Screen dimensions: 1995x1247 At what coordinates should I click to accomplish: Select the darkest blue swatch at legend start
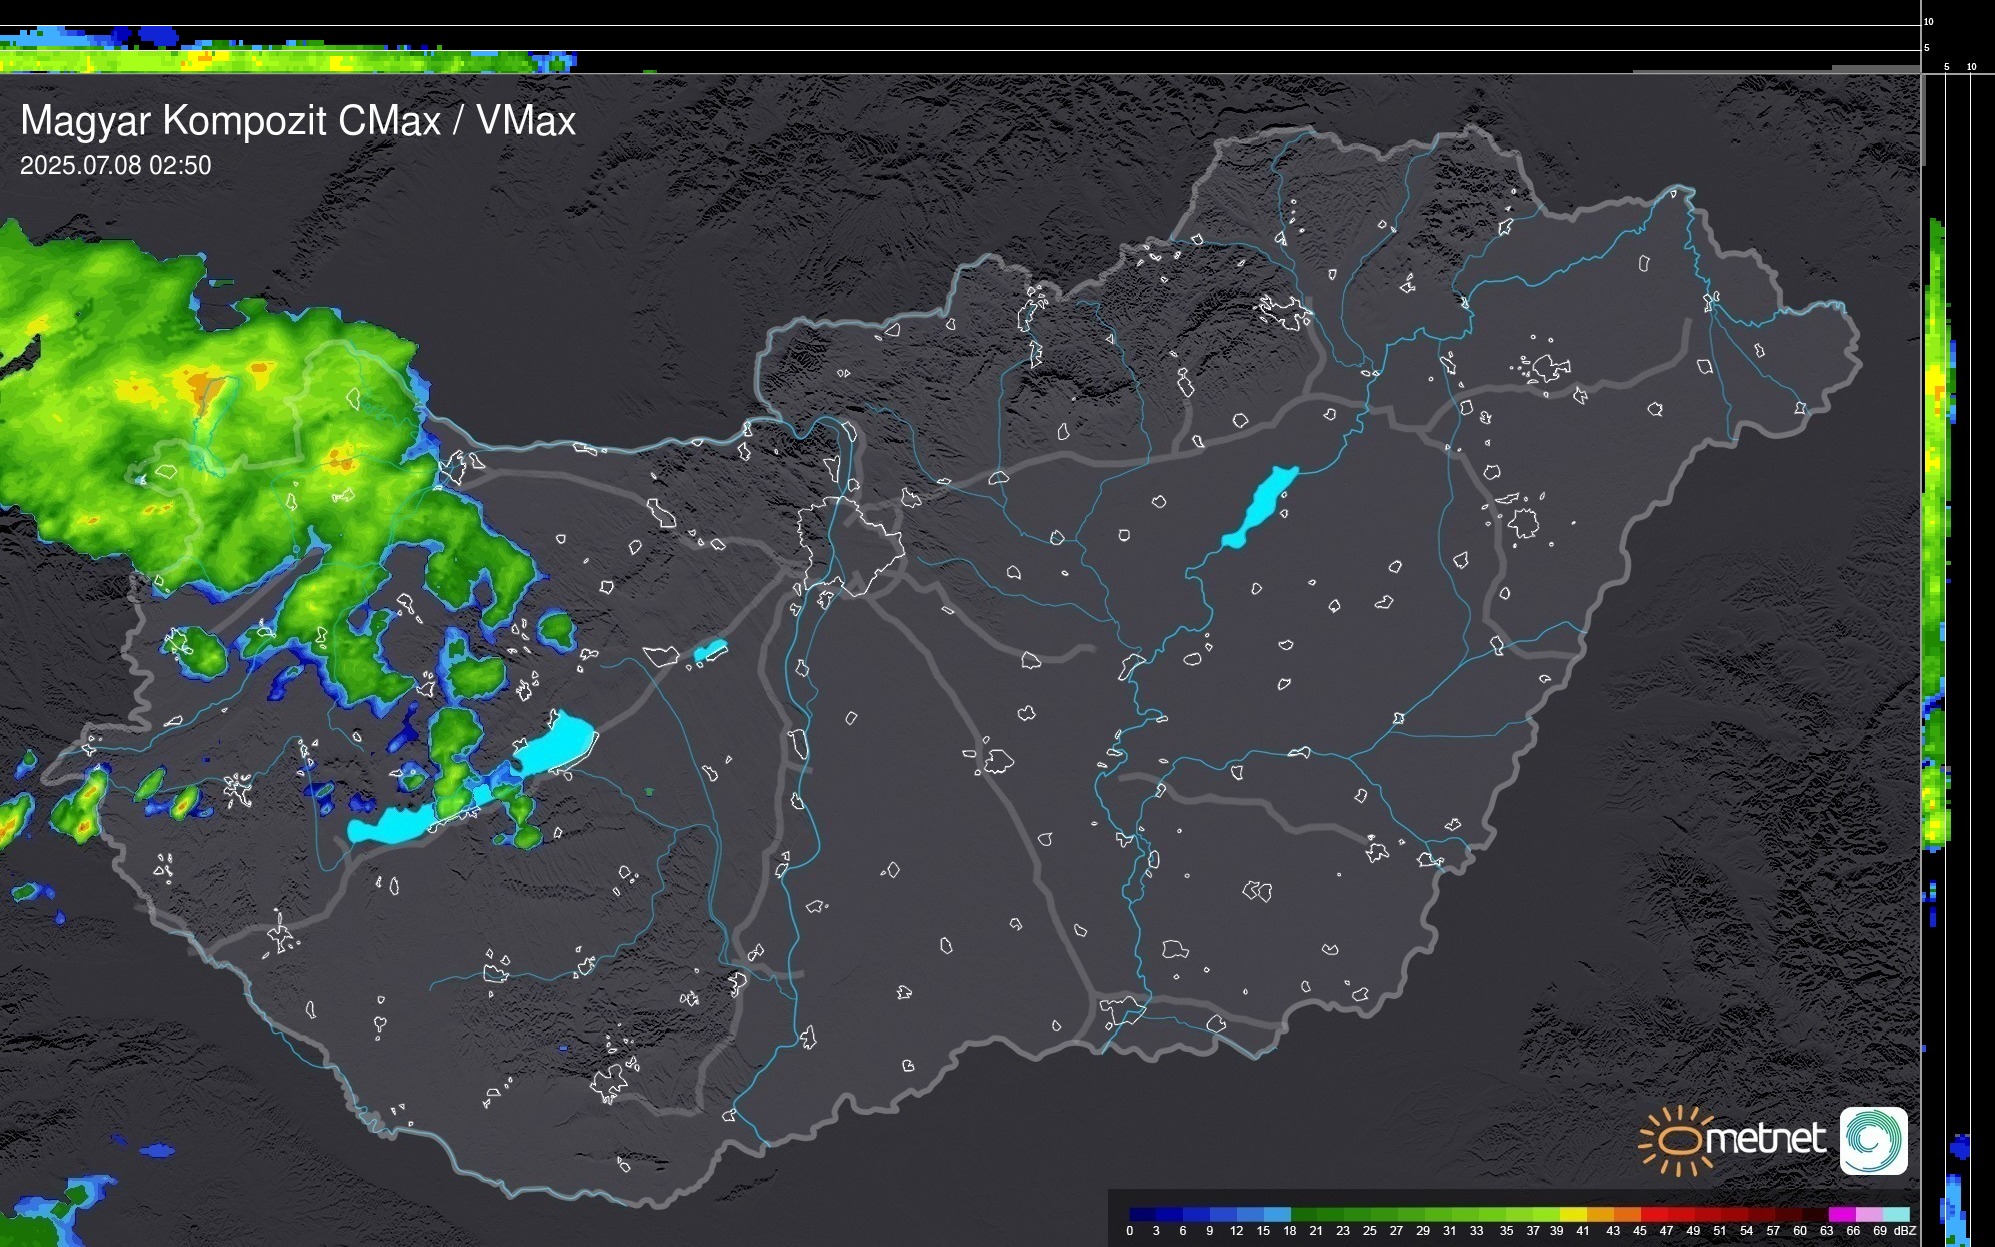1143,1214
